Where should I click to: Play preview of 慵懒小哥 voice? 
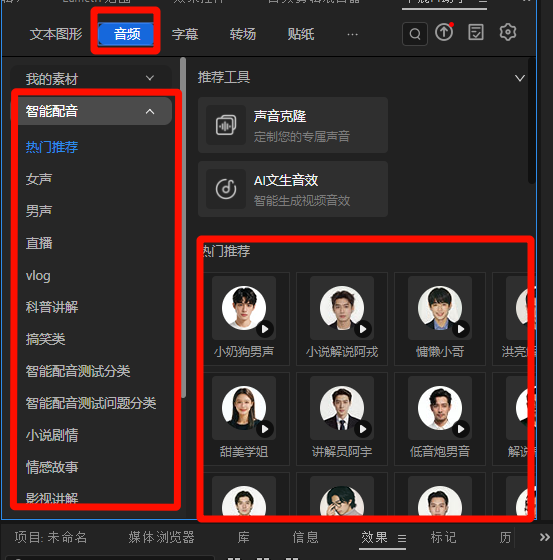(x=461, y=329)
